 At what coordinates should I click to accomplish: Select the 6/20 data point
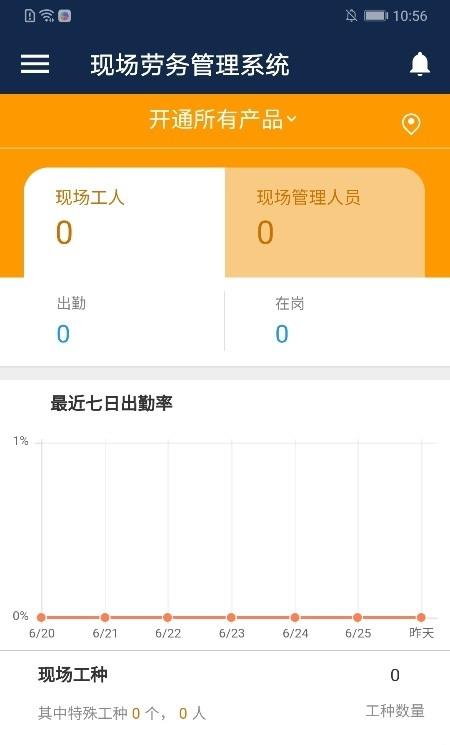[x=41, y=617]
